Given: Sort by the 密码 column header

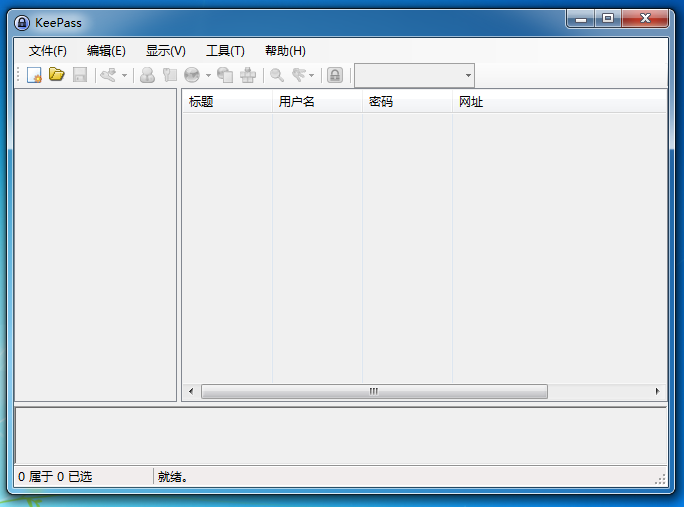Looking at the screenshot, I should 407,102.
